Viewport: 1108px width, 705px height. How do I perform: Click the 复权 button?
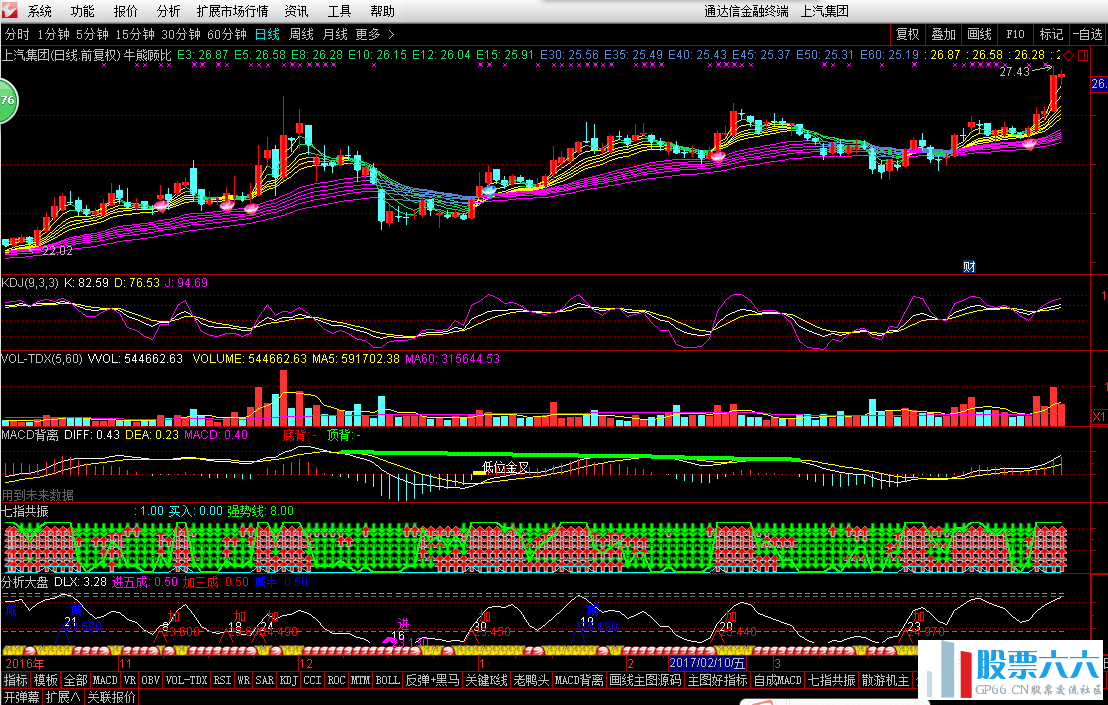[907, 34]
